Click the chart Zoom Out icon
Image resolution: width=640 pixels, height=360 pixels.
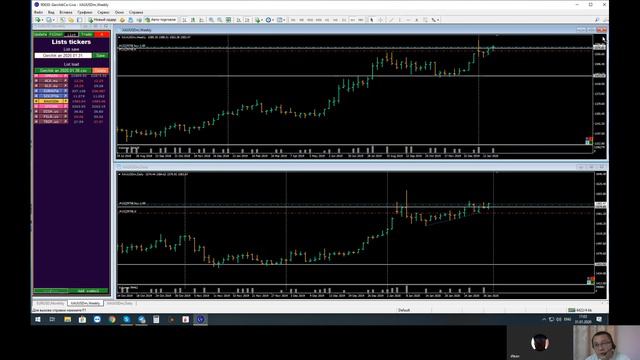(x=220, y=20)
